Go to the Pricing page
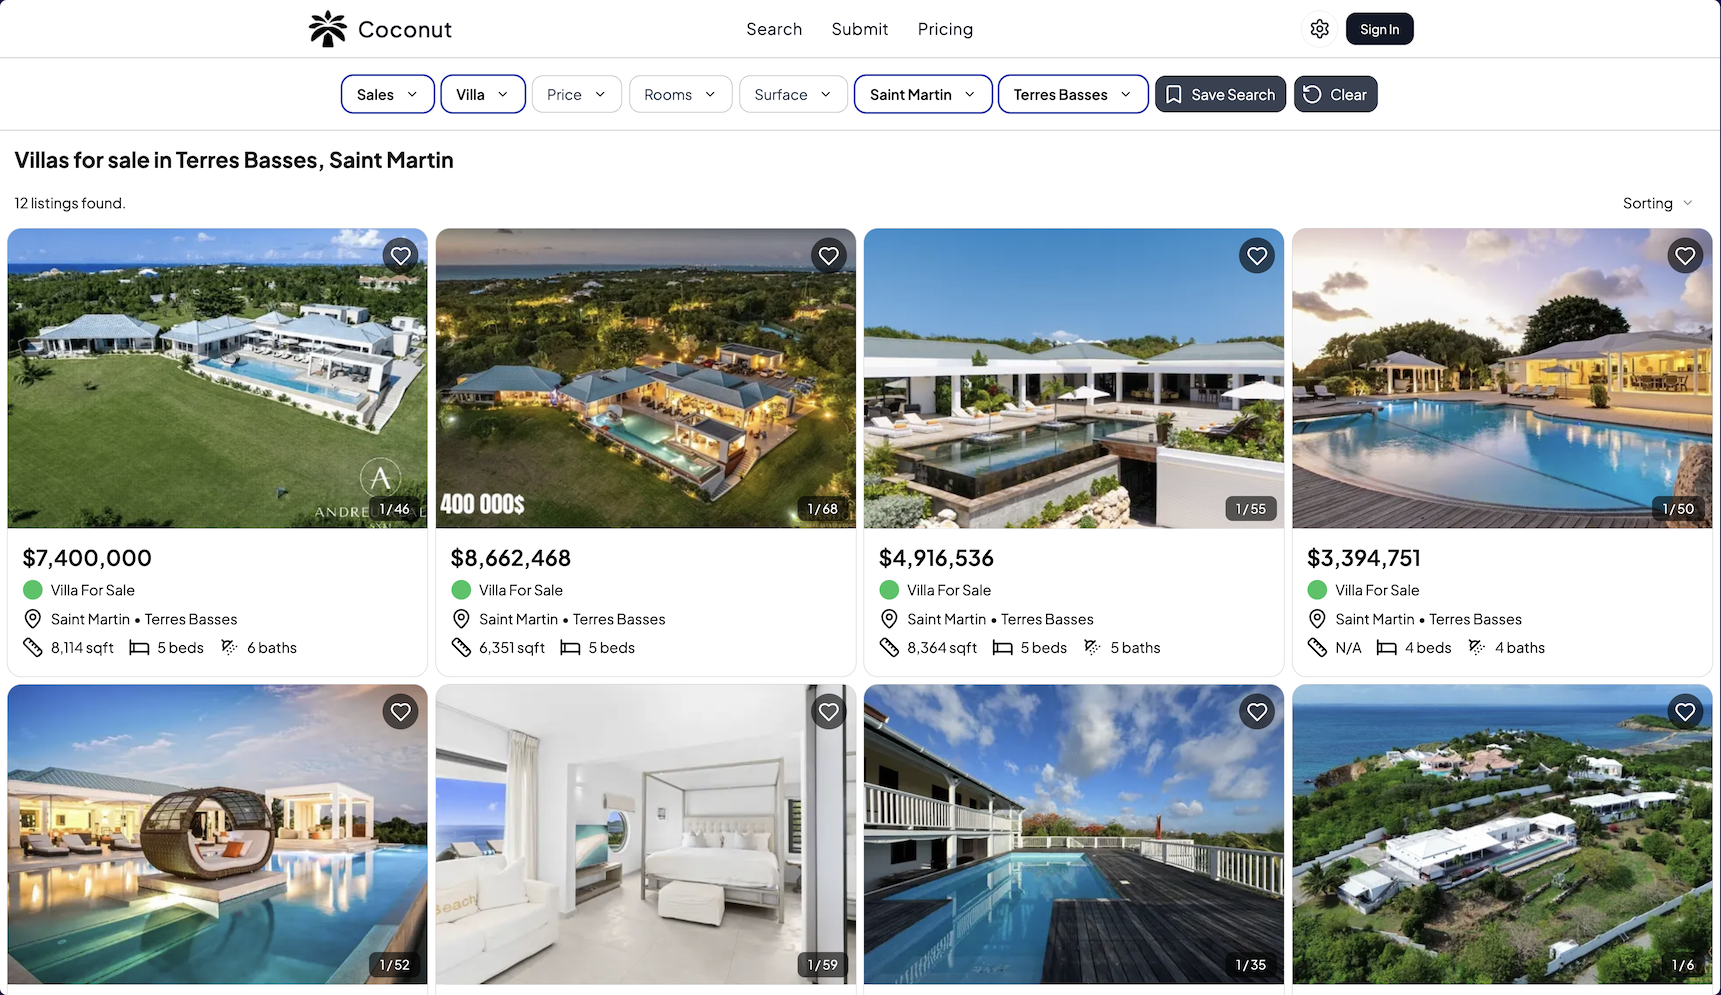 945,29
